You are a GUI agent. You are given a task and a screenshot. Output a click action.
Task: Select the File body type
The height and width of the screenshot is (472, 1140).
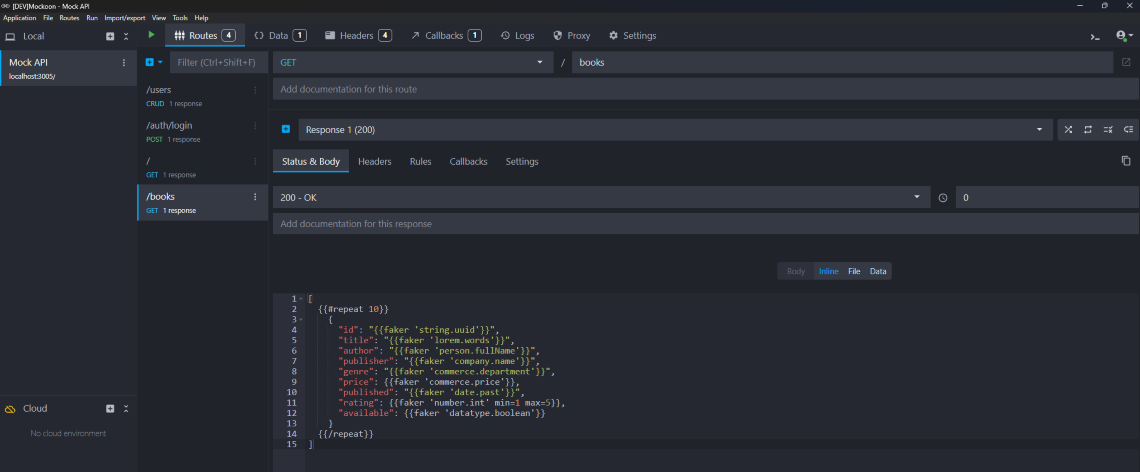tap(854, 271)
